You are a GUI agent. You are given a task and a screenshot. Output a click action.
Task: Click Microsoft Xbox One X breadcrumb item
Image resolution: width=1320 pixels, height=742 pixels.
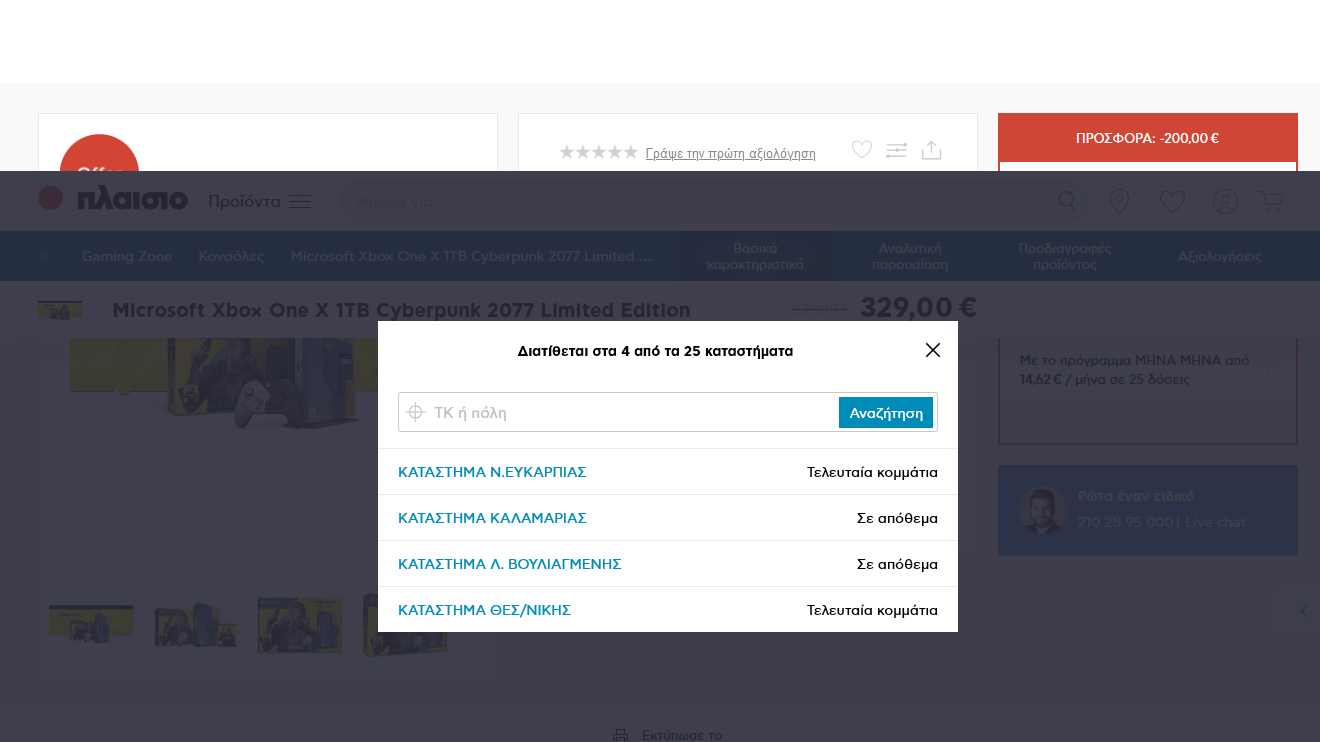471,256
